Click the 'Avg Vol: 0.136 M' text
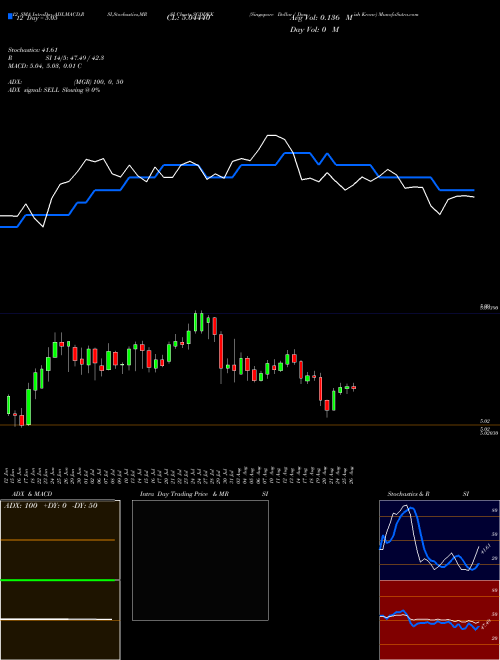Viewport: 500px width, 660px height. pyautogui.click(x=321, y=18)
